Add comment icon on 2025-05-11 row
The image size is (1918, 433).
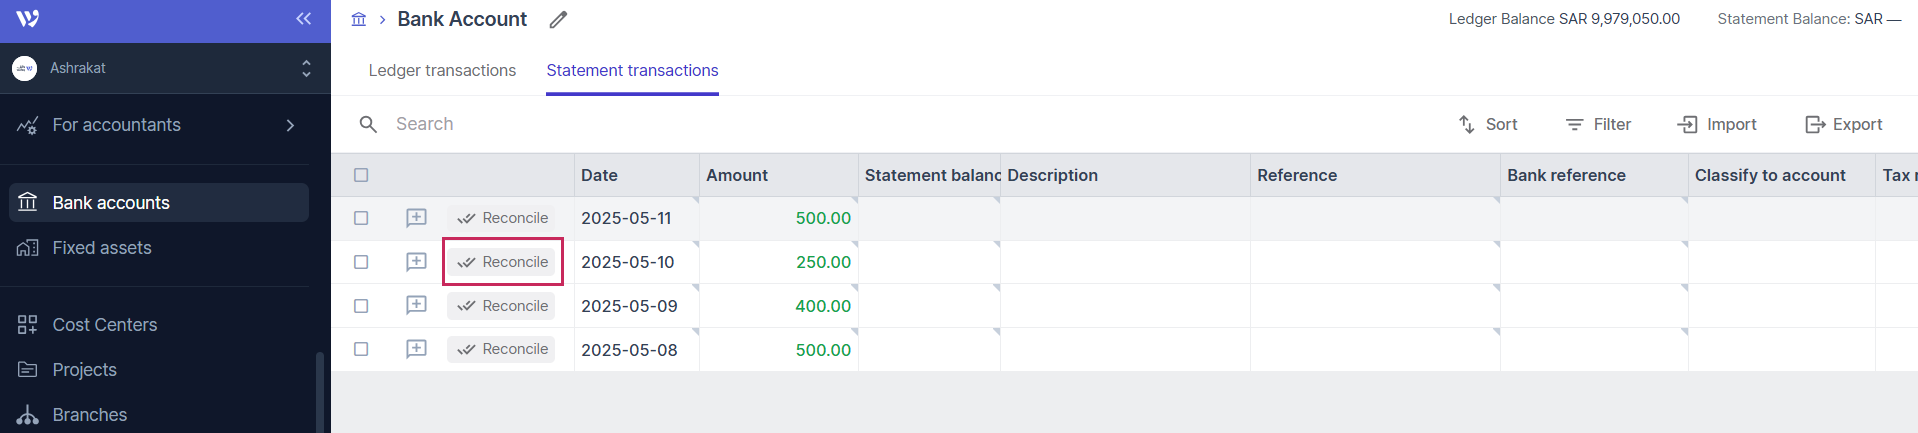tap(416, 218)
